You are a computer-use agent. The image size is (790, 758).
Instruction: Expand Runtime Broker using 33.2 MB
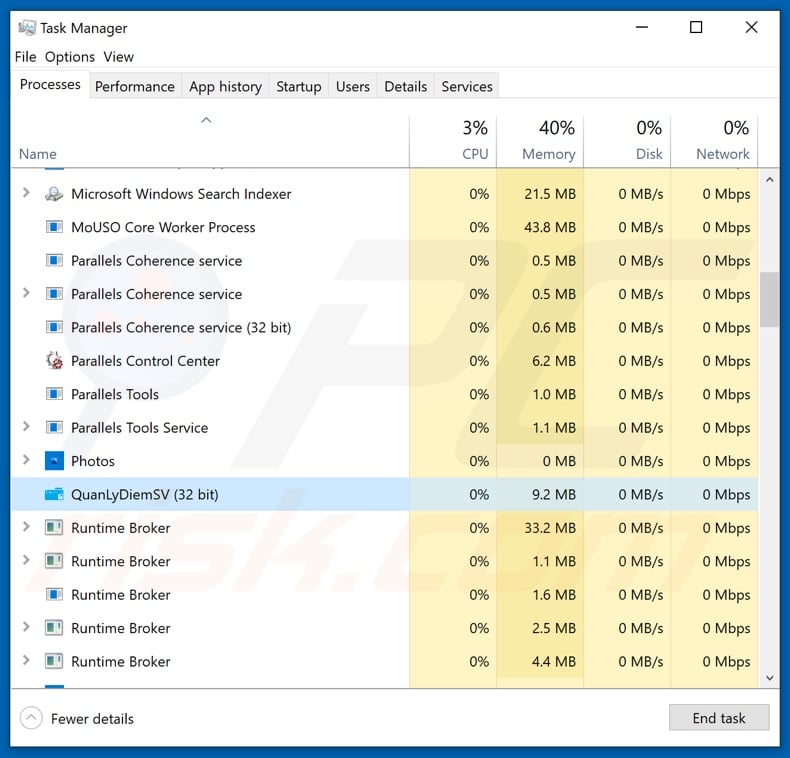click(x=26, y=527)
